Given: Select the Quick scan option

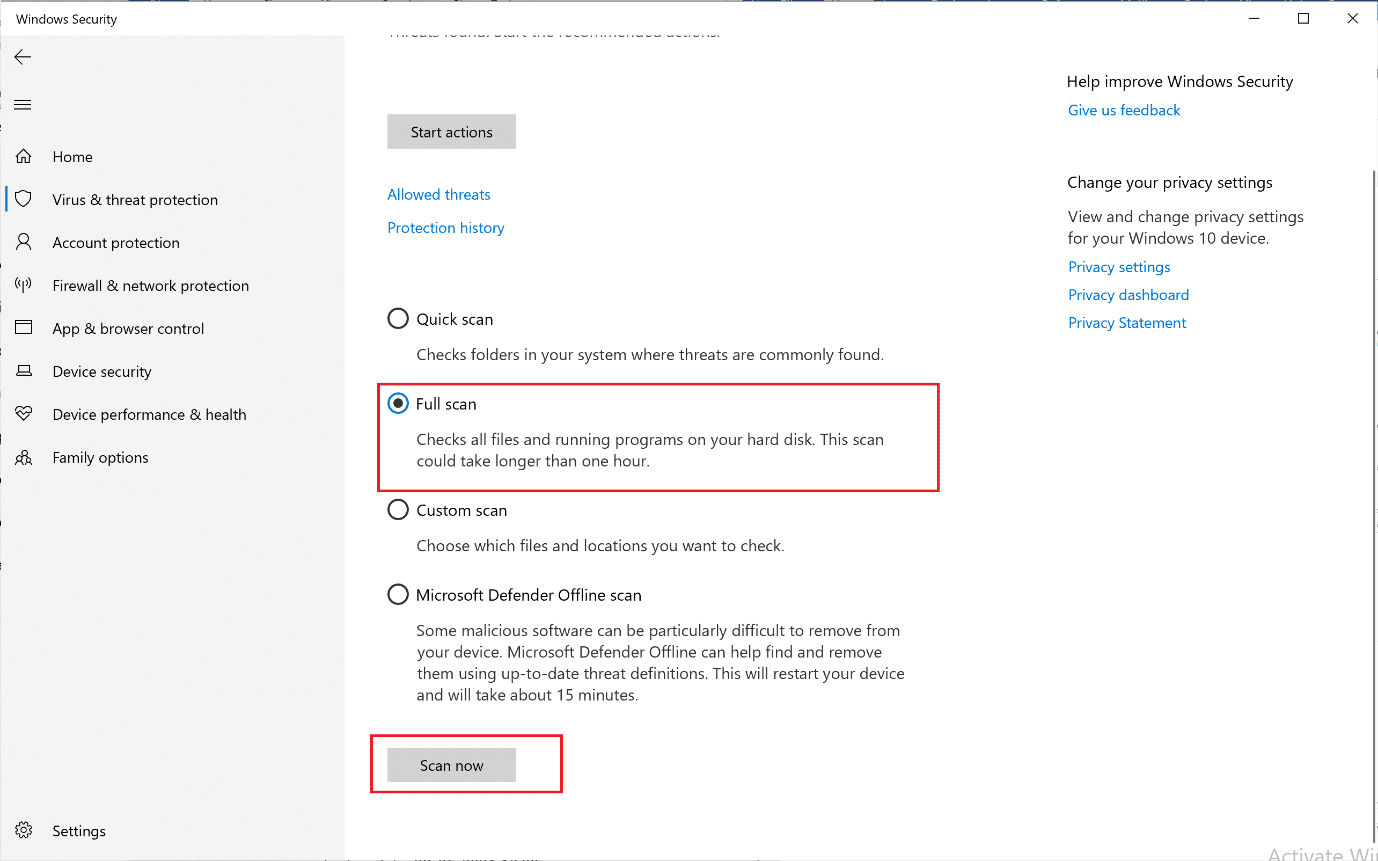Looking at the screenshot, I should pyautogui.click(x=397, y=318).
